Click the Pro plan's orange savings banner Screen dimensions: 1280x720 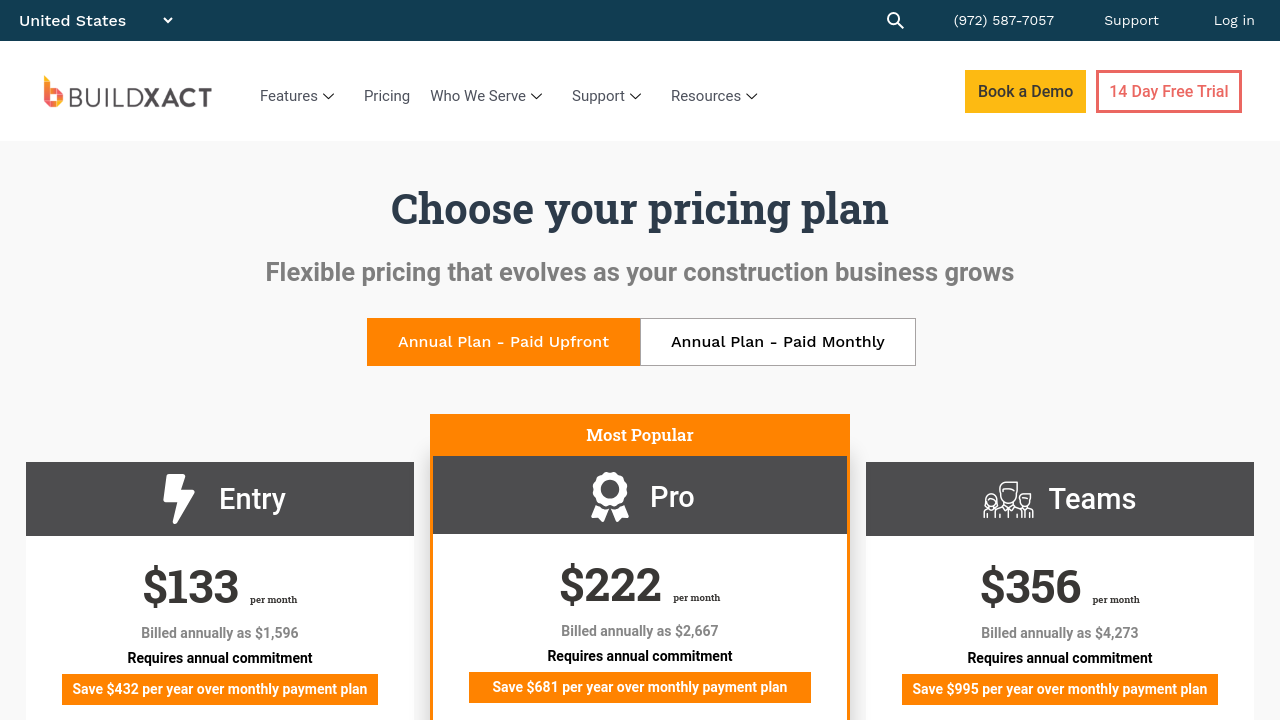(x=640, y=688)
